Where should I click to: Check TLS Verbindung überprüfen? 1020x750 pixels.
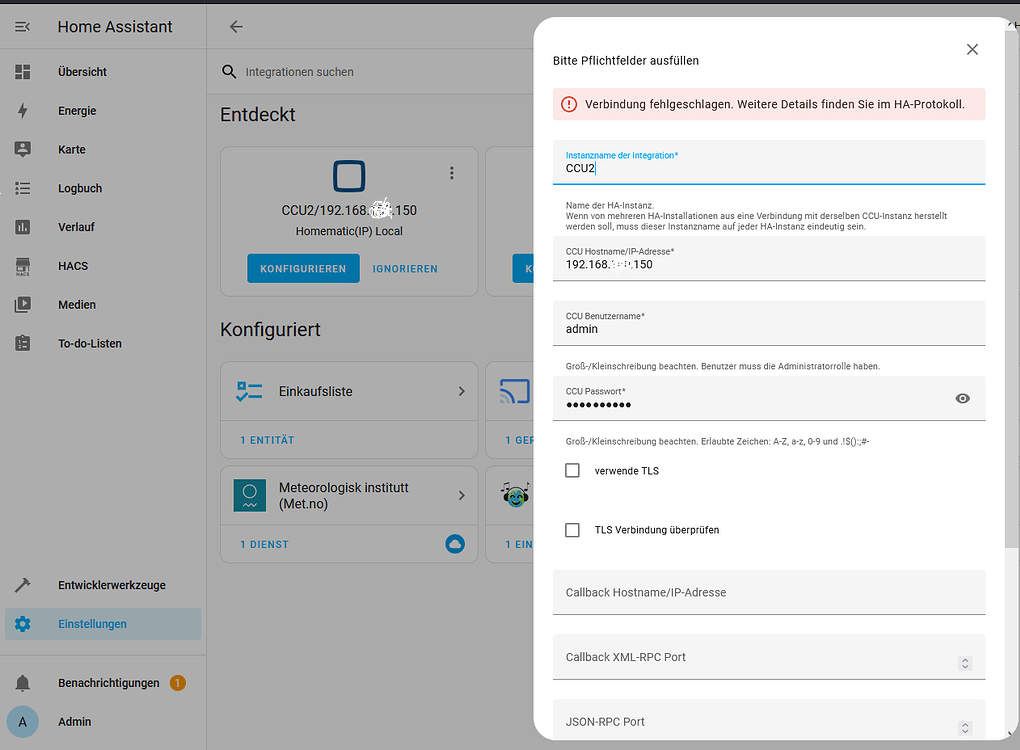[x=572, y=530]
